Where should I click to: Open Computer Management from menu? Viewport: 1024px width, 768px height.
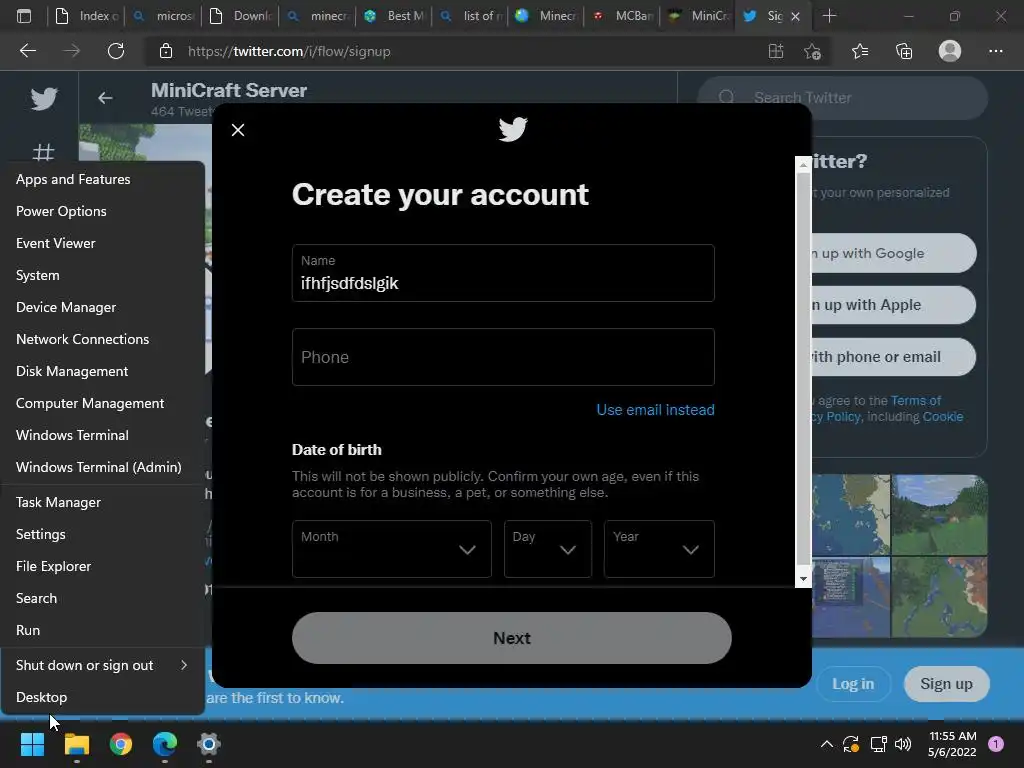pos(103,403)
